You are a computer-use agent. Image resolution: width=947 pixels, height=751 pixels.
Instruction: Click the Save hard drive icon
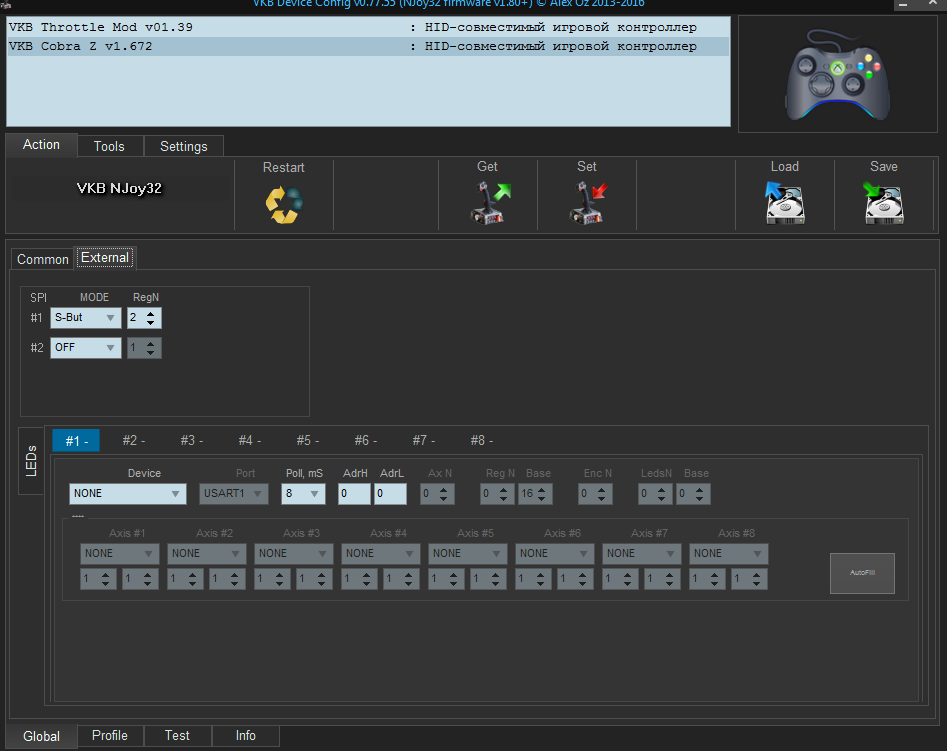(x=883, y=203)
